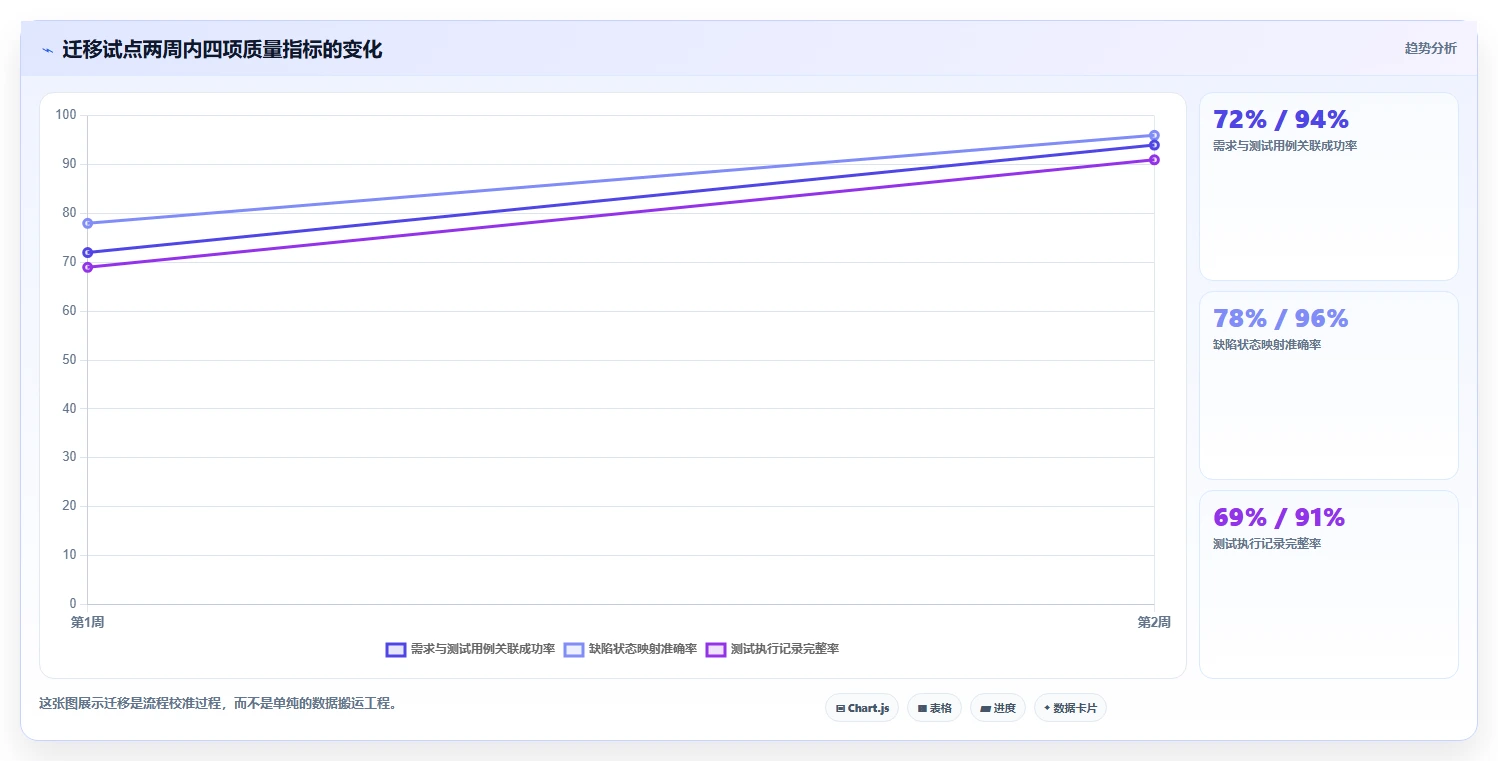Click the 第2周 x-axis label
Screen dimensions: 1498x761
(1154, 622)
